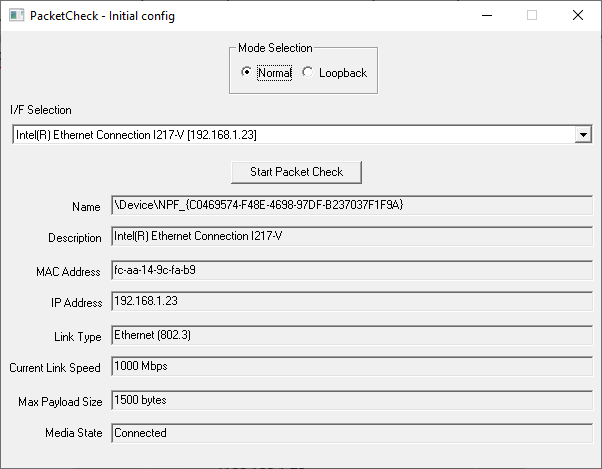Click the Media State field showing Connected
602x469 pixels.
(x=352, y=433)
